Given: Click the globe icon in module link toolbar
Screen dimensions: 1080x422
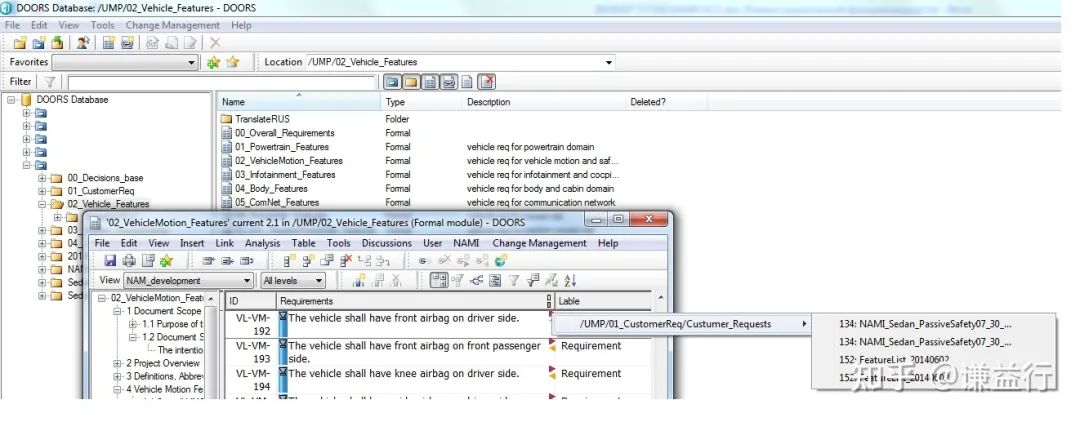Looking at the screenshot, I should [x=500, y=261].
